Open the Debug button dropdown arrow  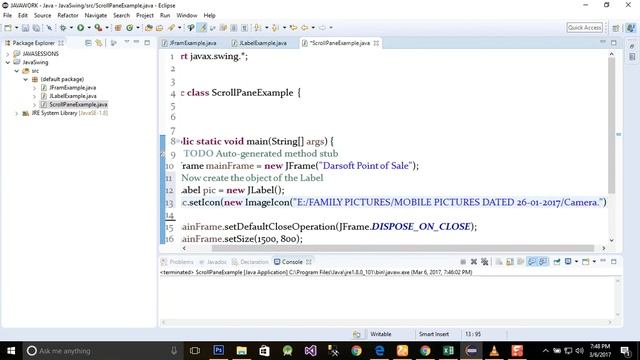[71, 28]
